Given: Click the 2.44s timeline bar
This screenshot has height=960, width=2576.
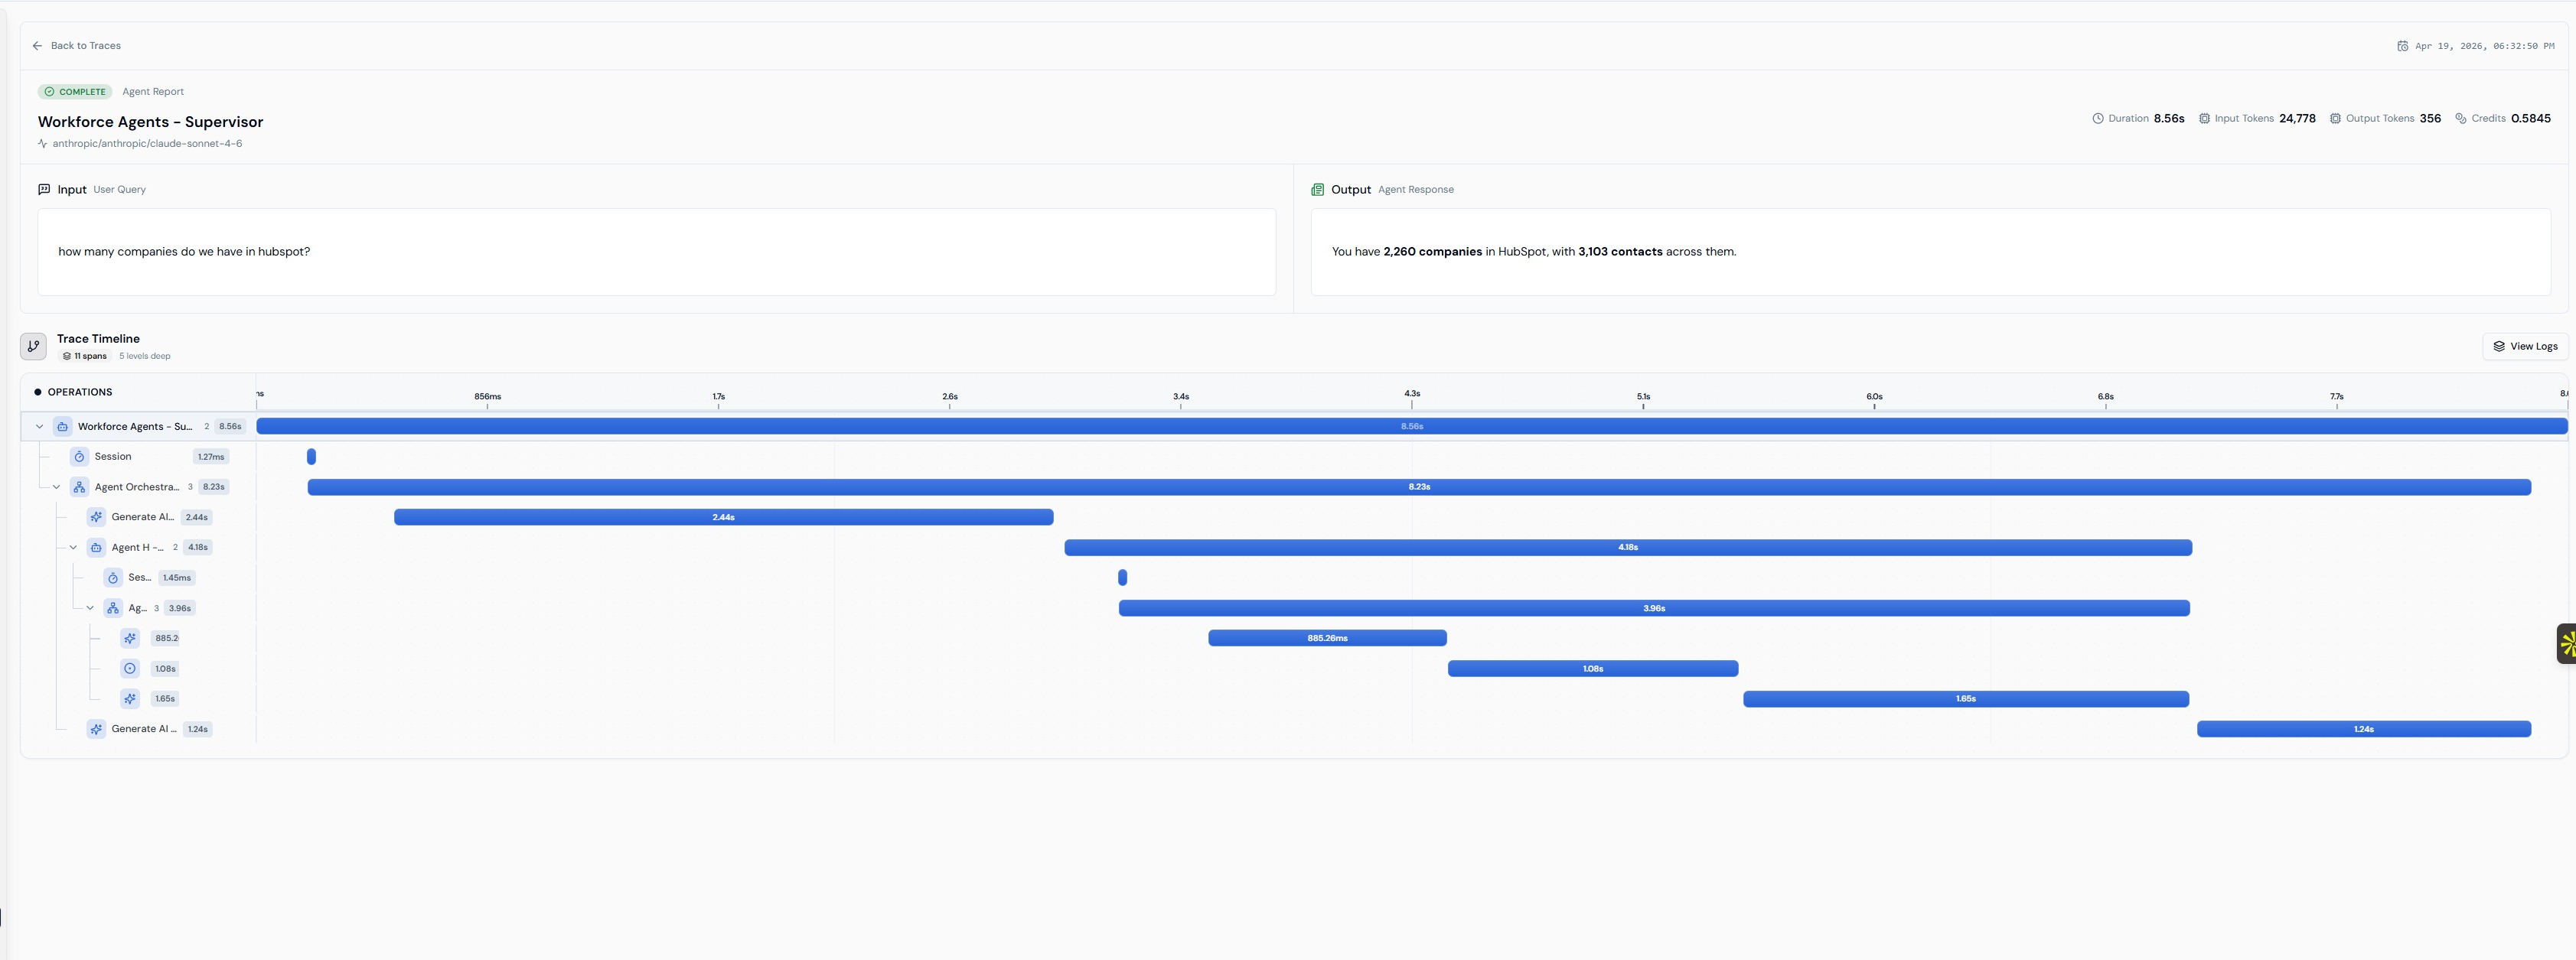Looking at the screenshot, I should [723, 517].
